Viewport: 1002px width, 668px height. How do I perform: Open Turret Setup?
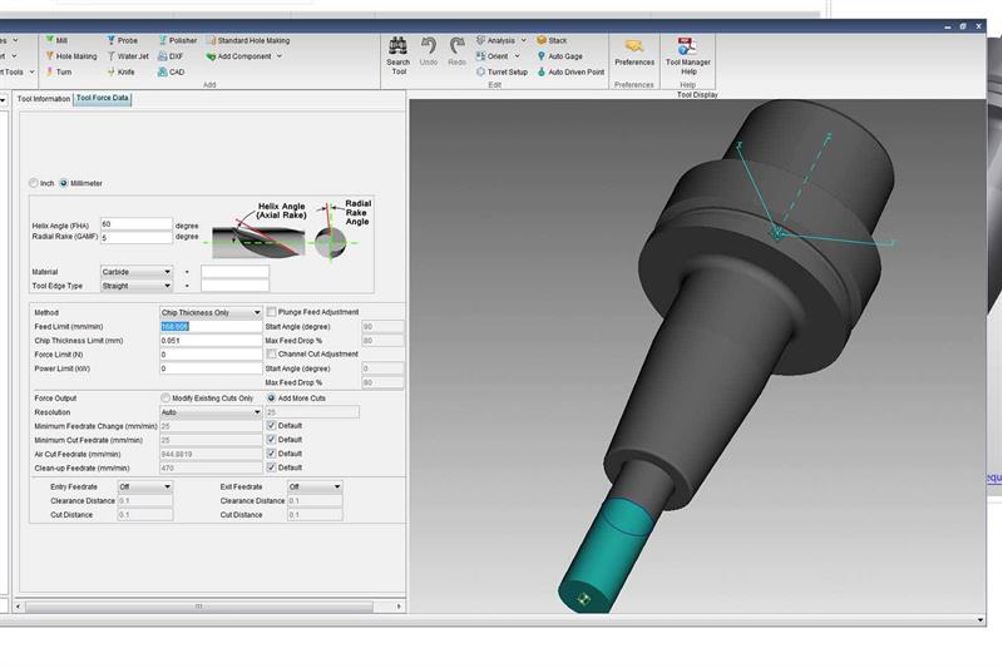502,72
